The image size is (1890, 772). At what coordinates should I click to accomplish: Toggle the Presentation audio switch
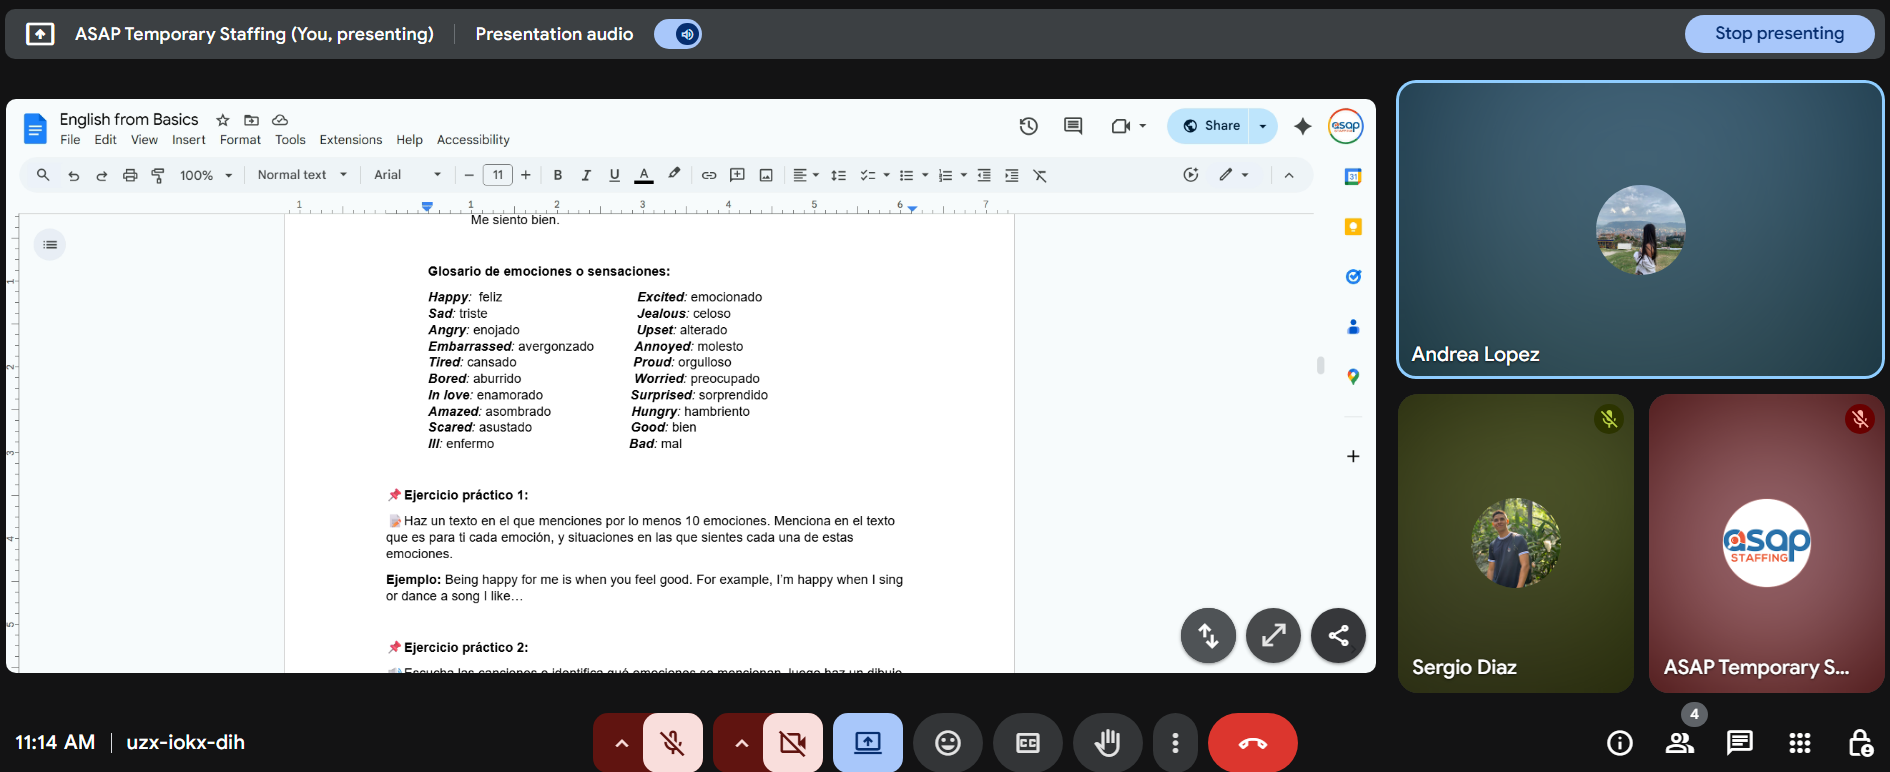point(678,34)
